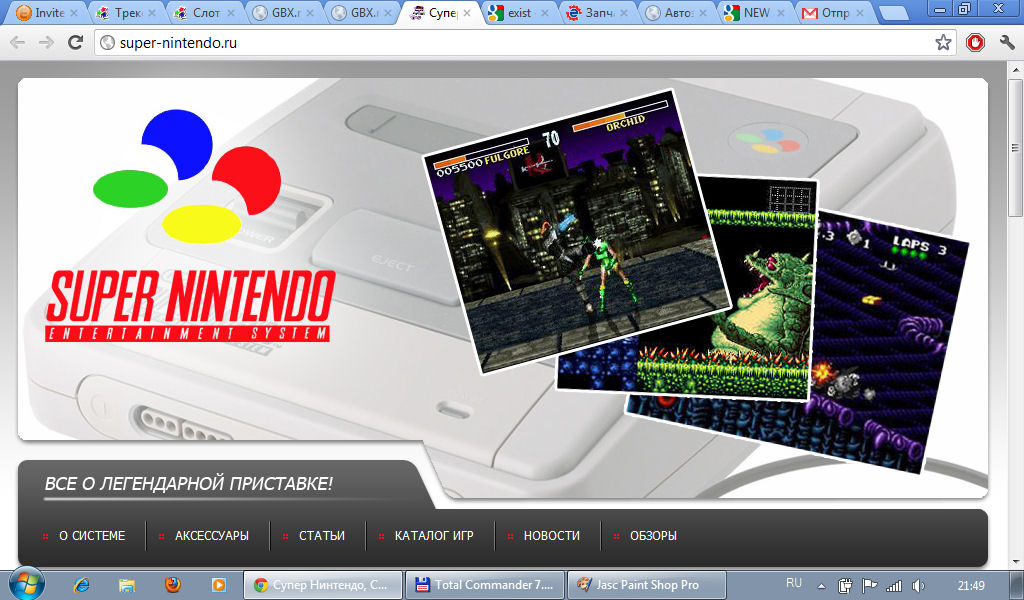Viewport: 1024px width, 600px height.
Task: Open the О СИСТЕМЕ page
Action: pos(92,536)
